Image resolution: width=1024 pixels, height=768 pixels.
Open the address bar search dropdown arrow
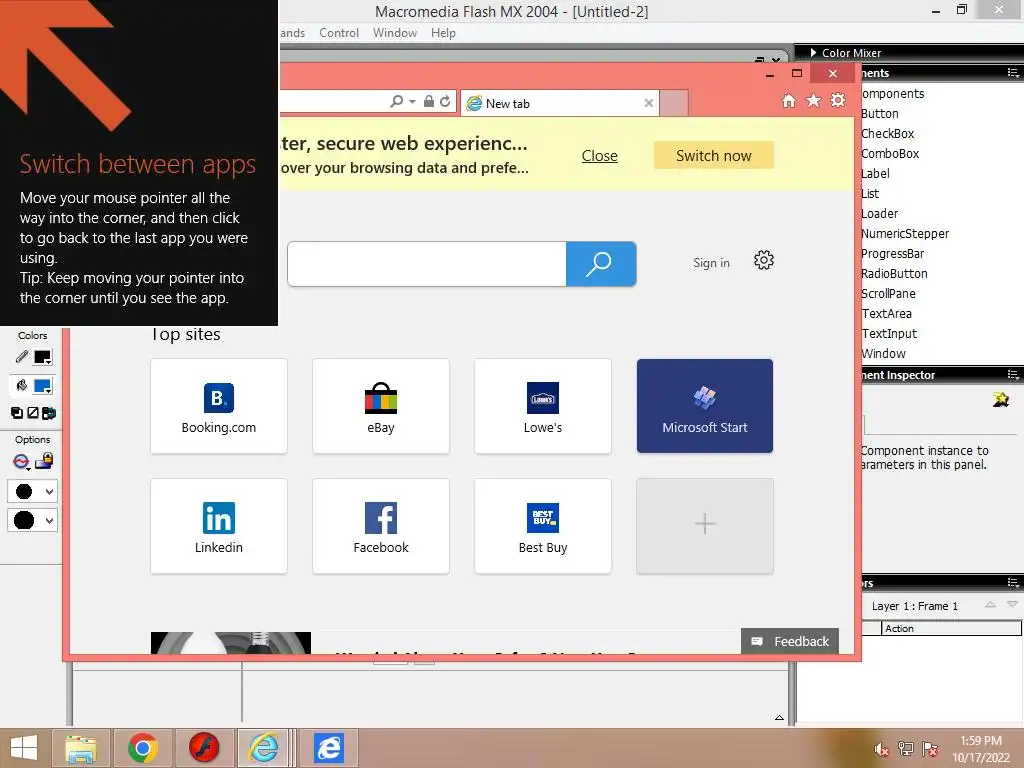coord(412,101)
